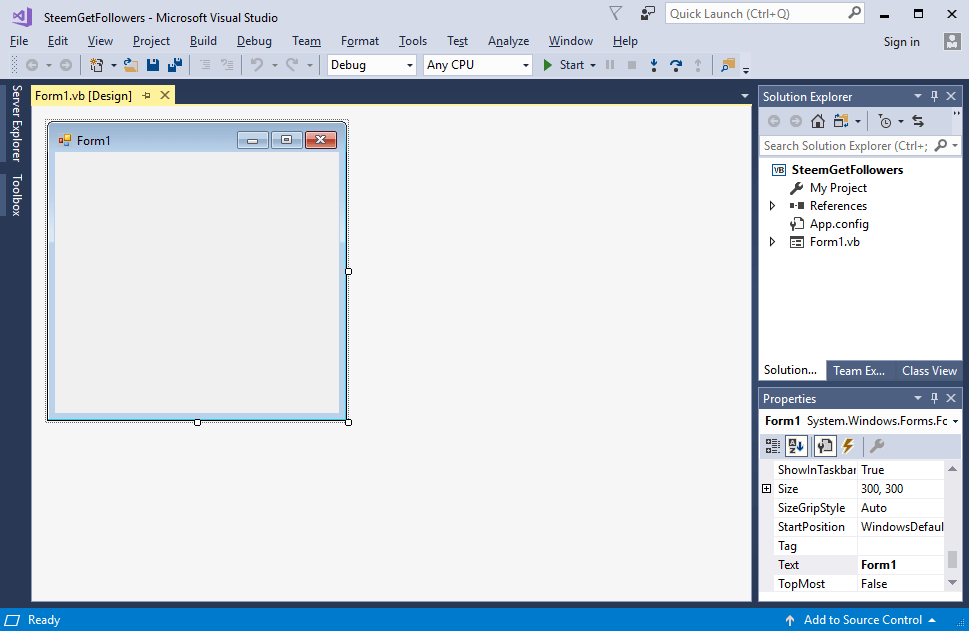Click the pin icon on Form1.vb [Design] tab
Viewport: 969px width, 631px height.
tap(146, 95)
